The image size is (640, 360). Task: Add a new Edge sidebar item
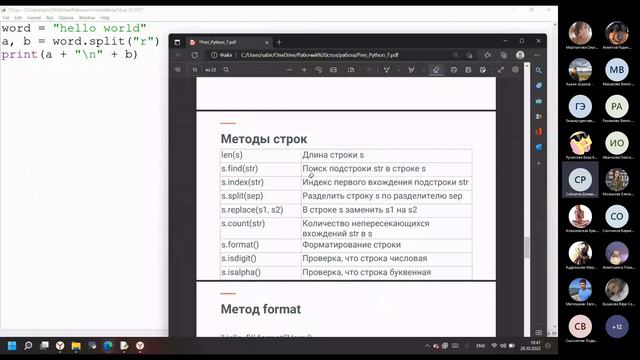[x=539, y=163]
